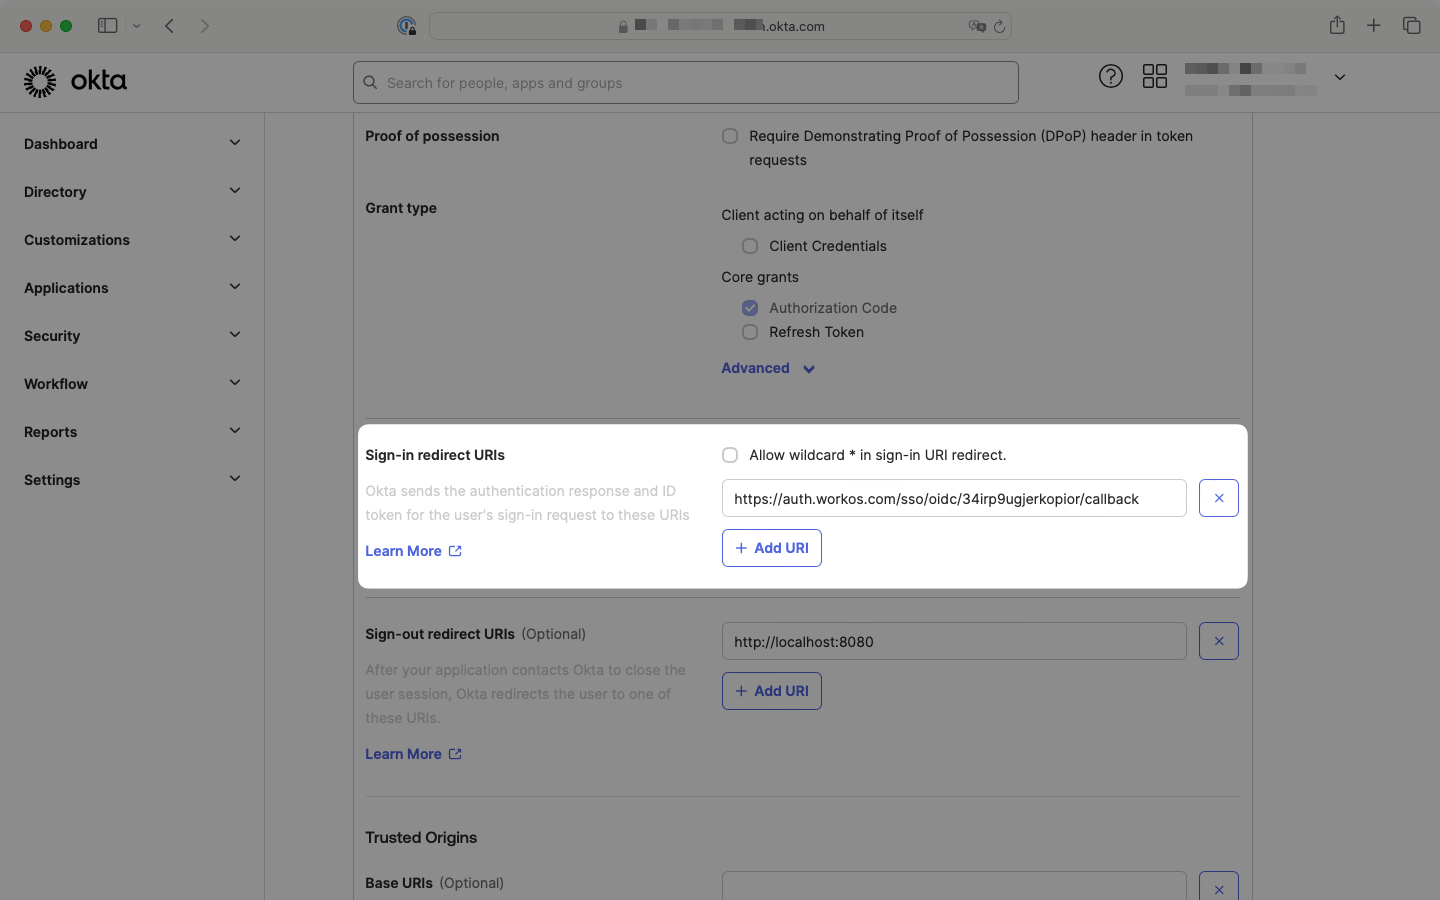Click the Share icon in Safari toolbar

tap(1337, 25)
